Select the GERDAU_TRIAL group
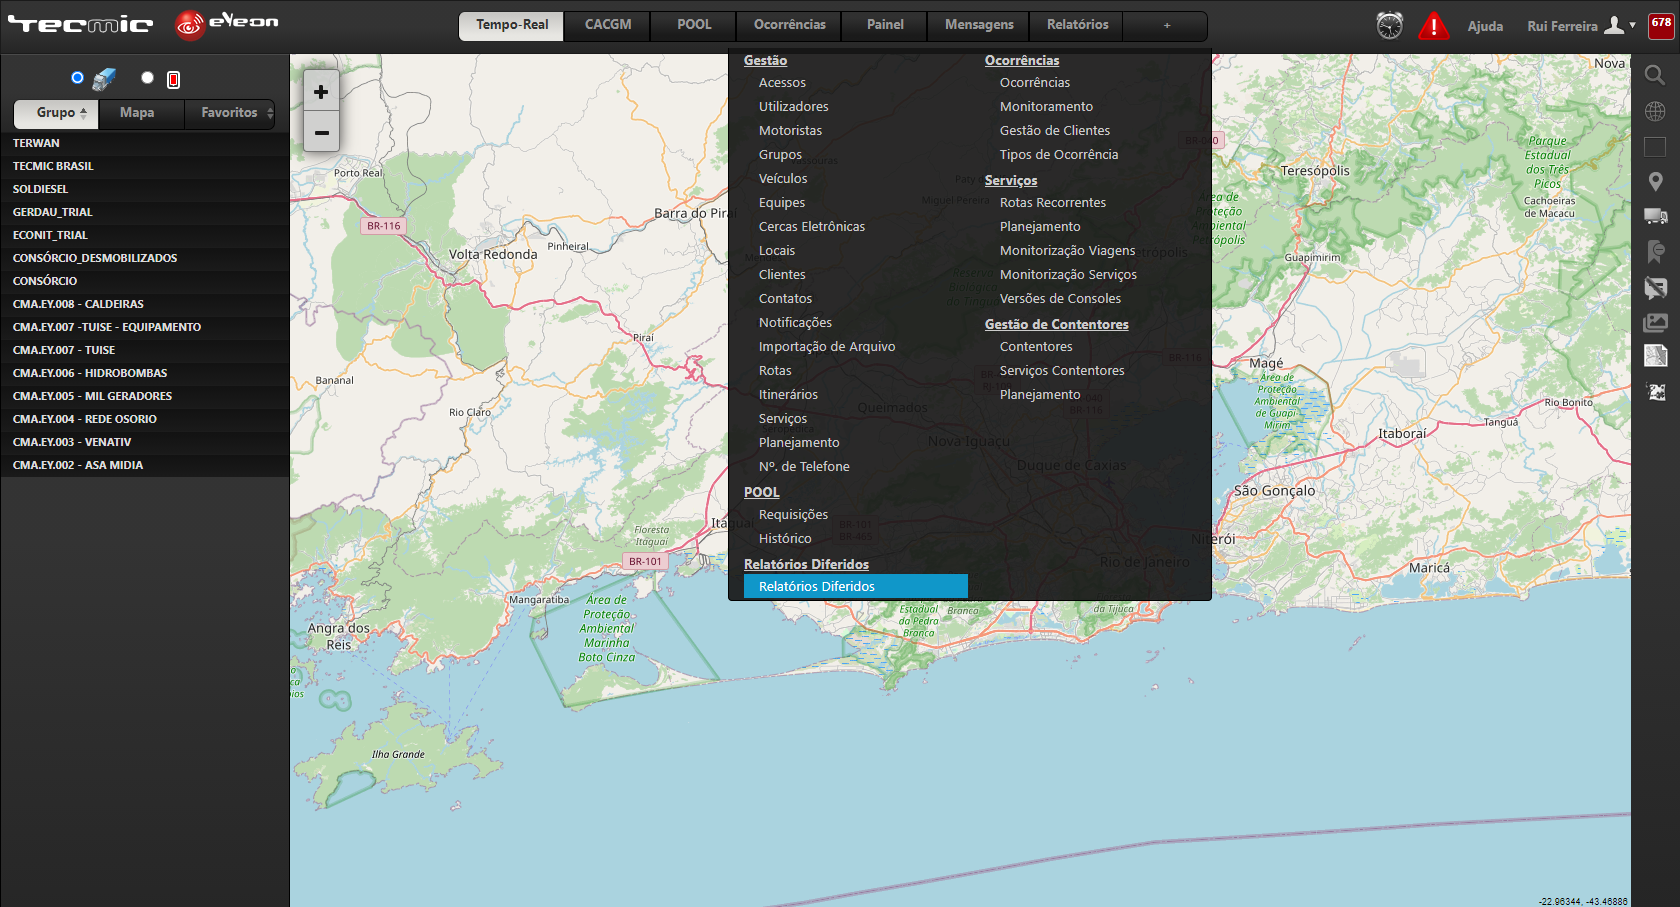This screenshot has width=1680, height=907. tap(145, 212)
